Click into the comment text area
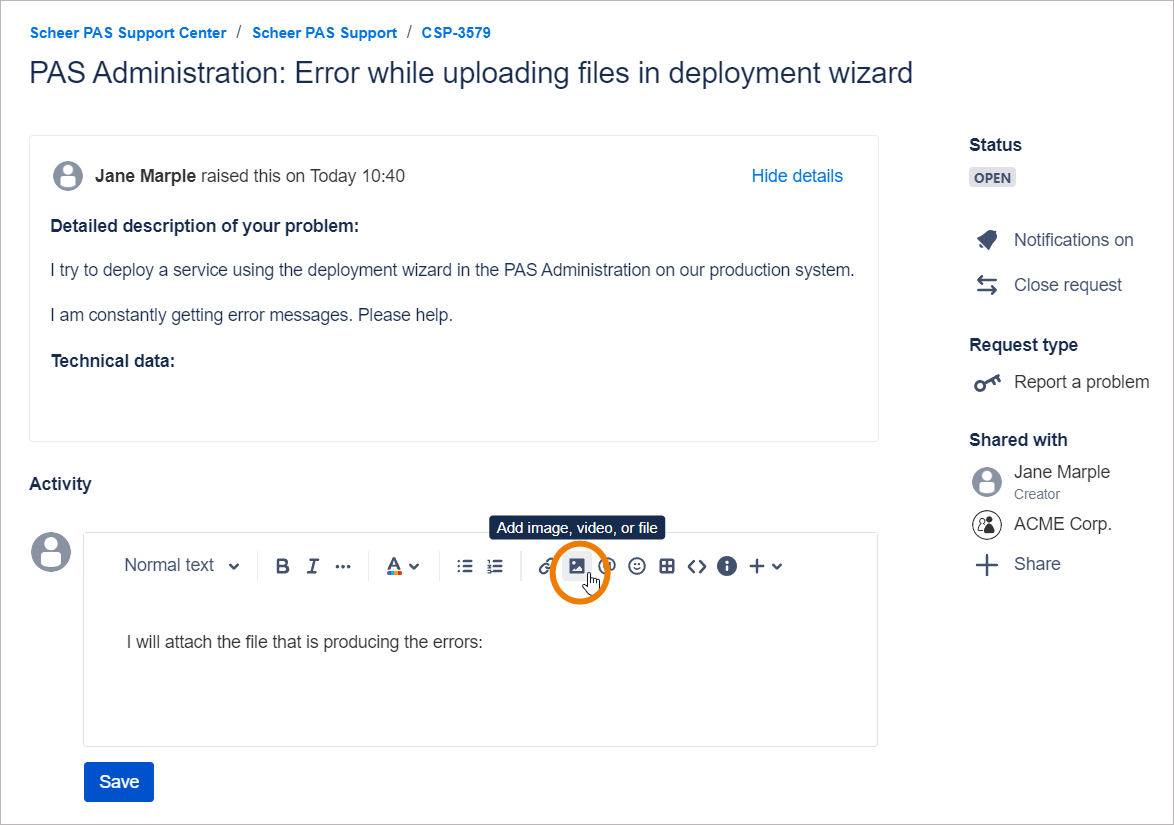Image resolution: width=1174 pixels, height=825 pixels. [x=480, y=680]
